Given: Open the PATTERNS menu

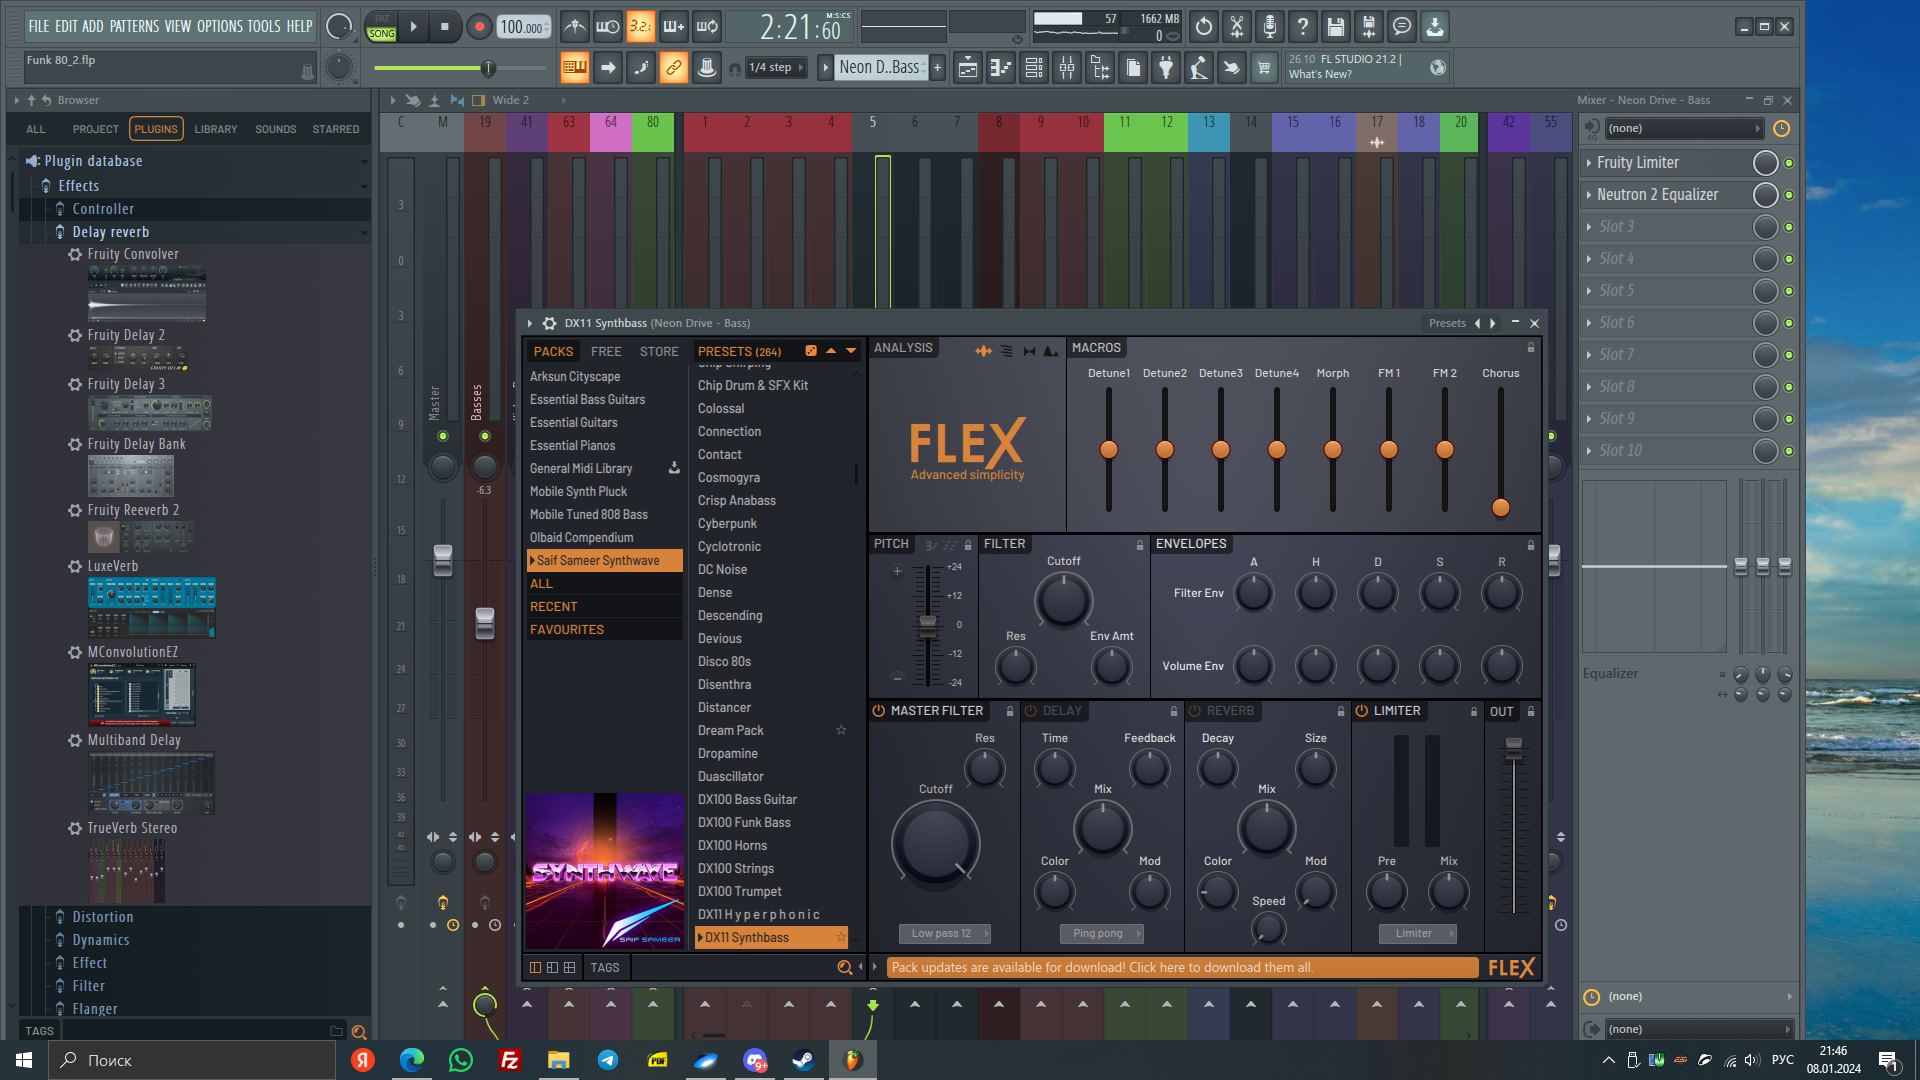Looking at the screenshot, I should [x=134, y=26].
